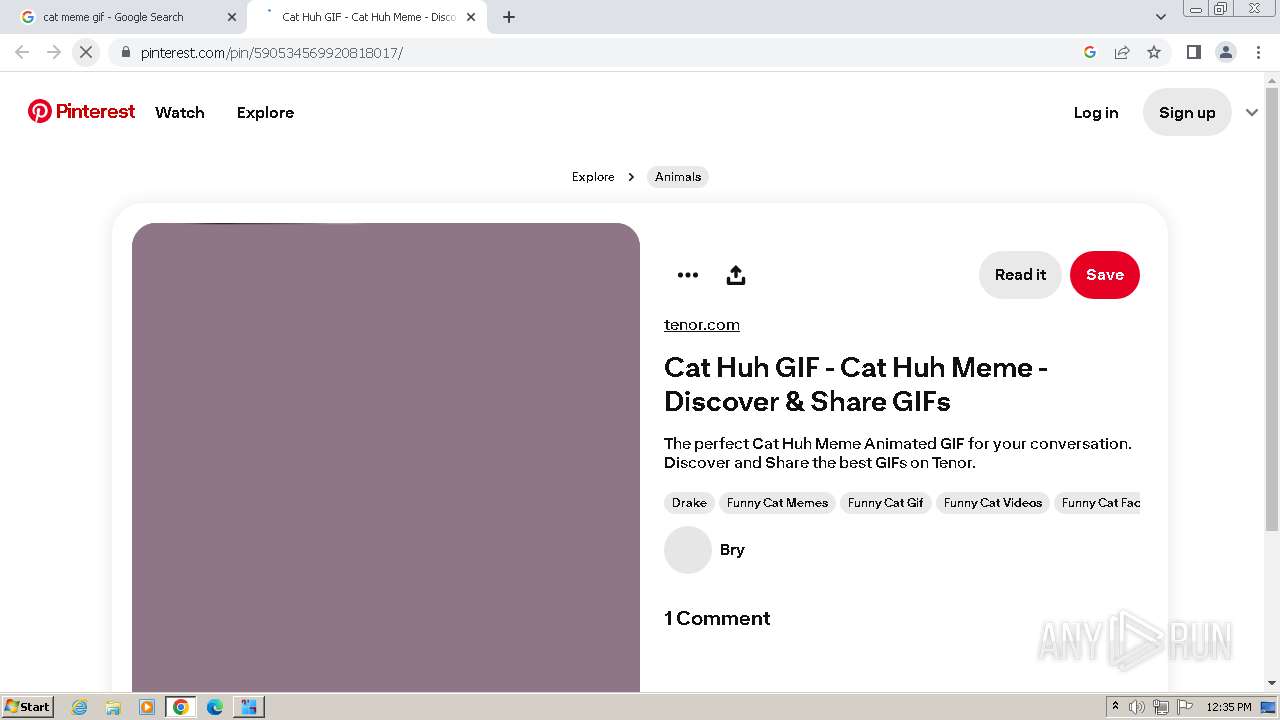
Task: Click the system clock showing 12:35 PM
Action: tap(1229, 707)
